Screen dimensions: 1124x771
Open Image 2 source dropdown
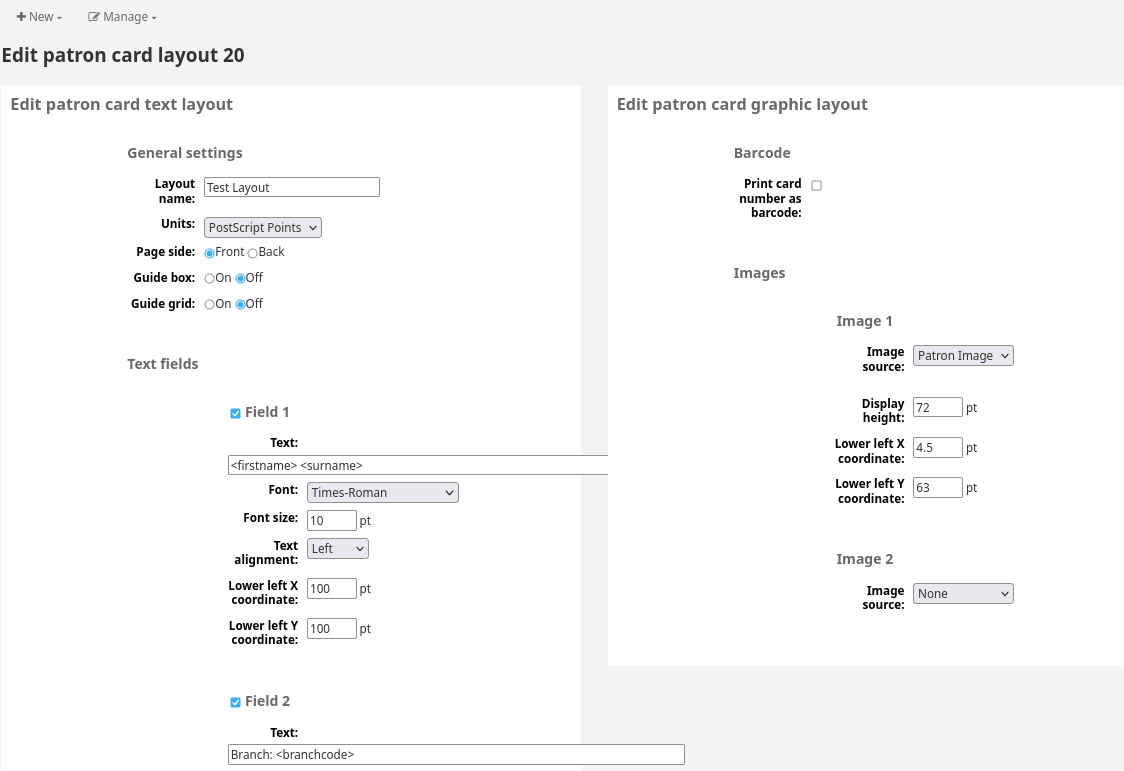coord(963,594)
